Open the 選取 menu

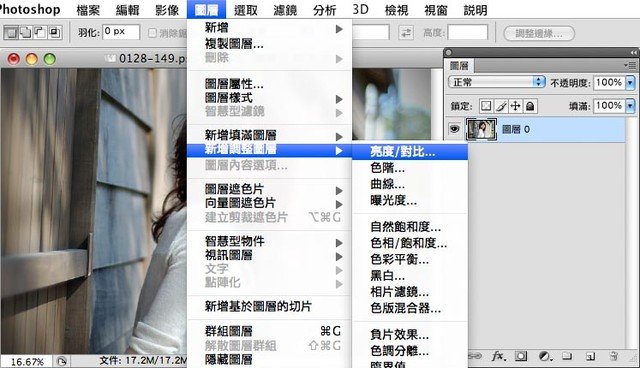point(246,10)
